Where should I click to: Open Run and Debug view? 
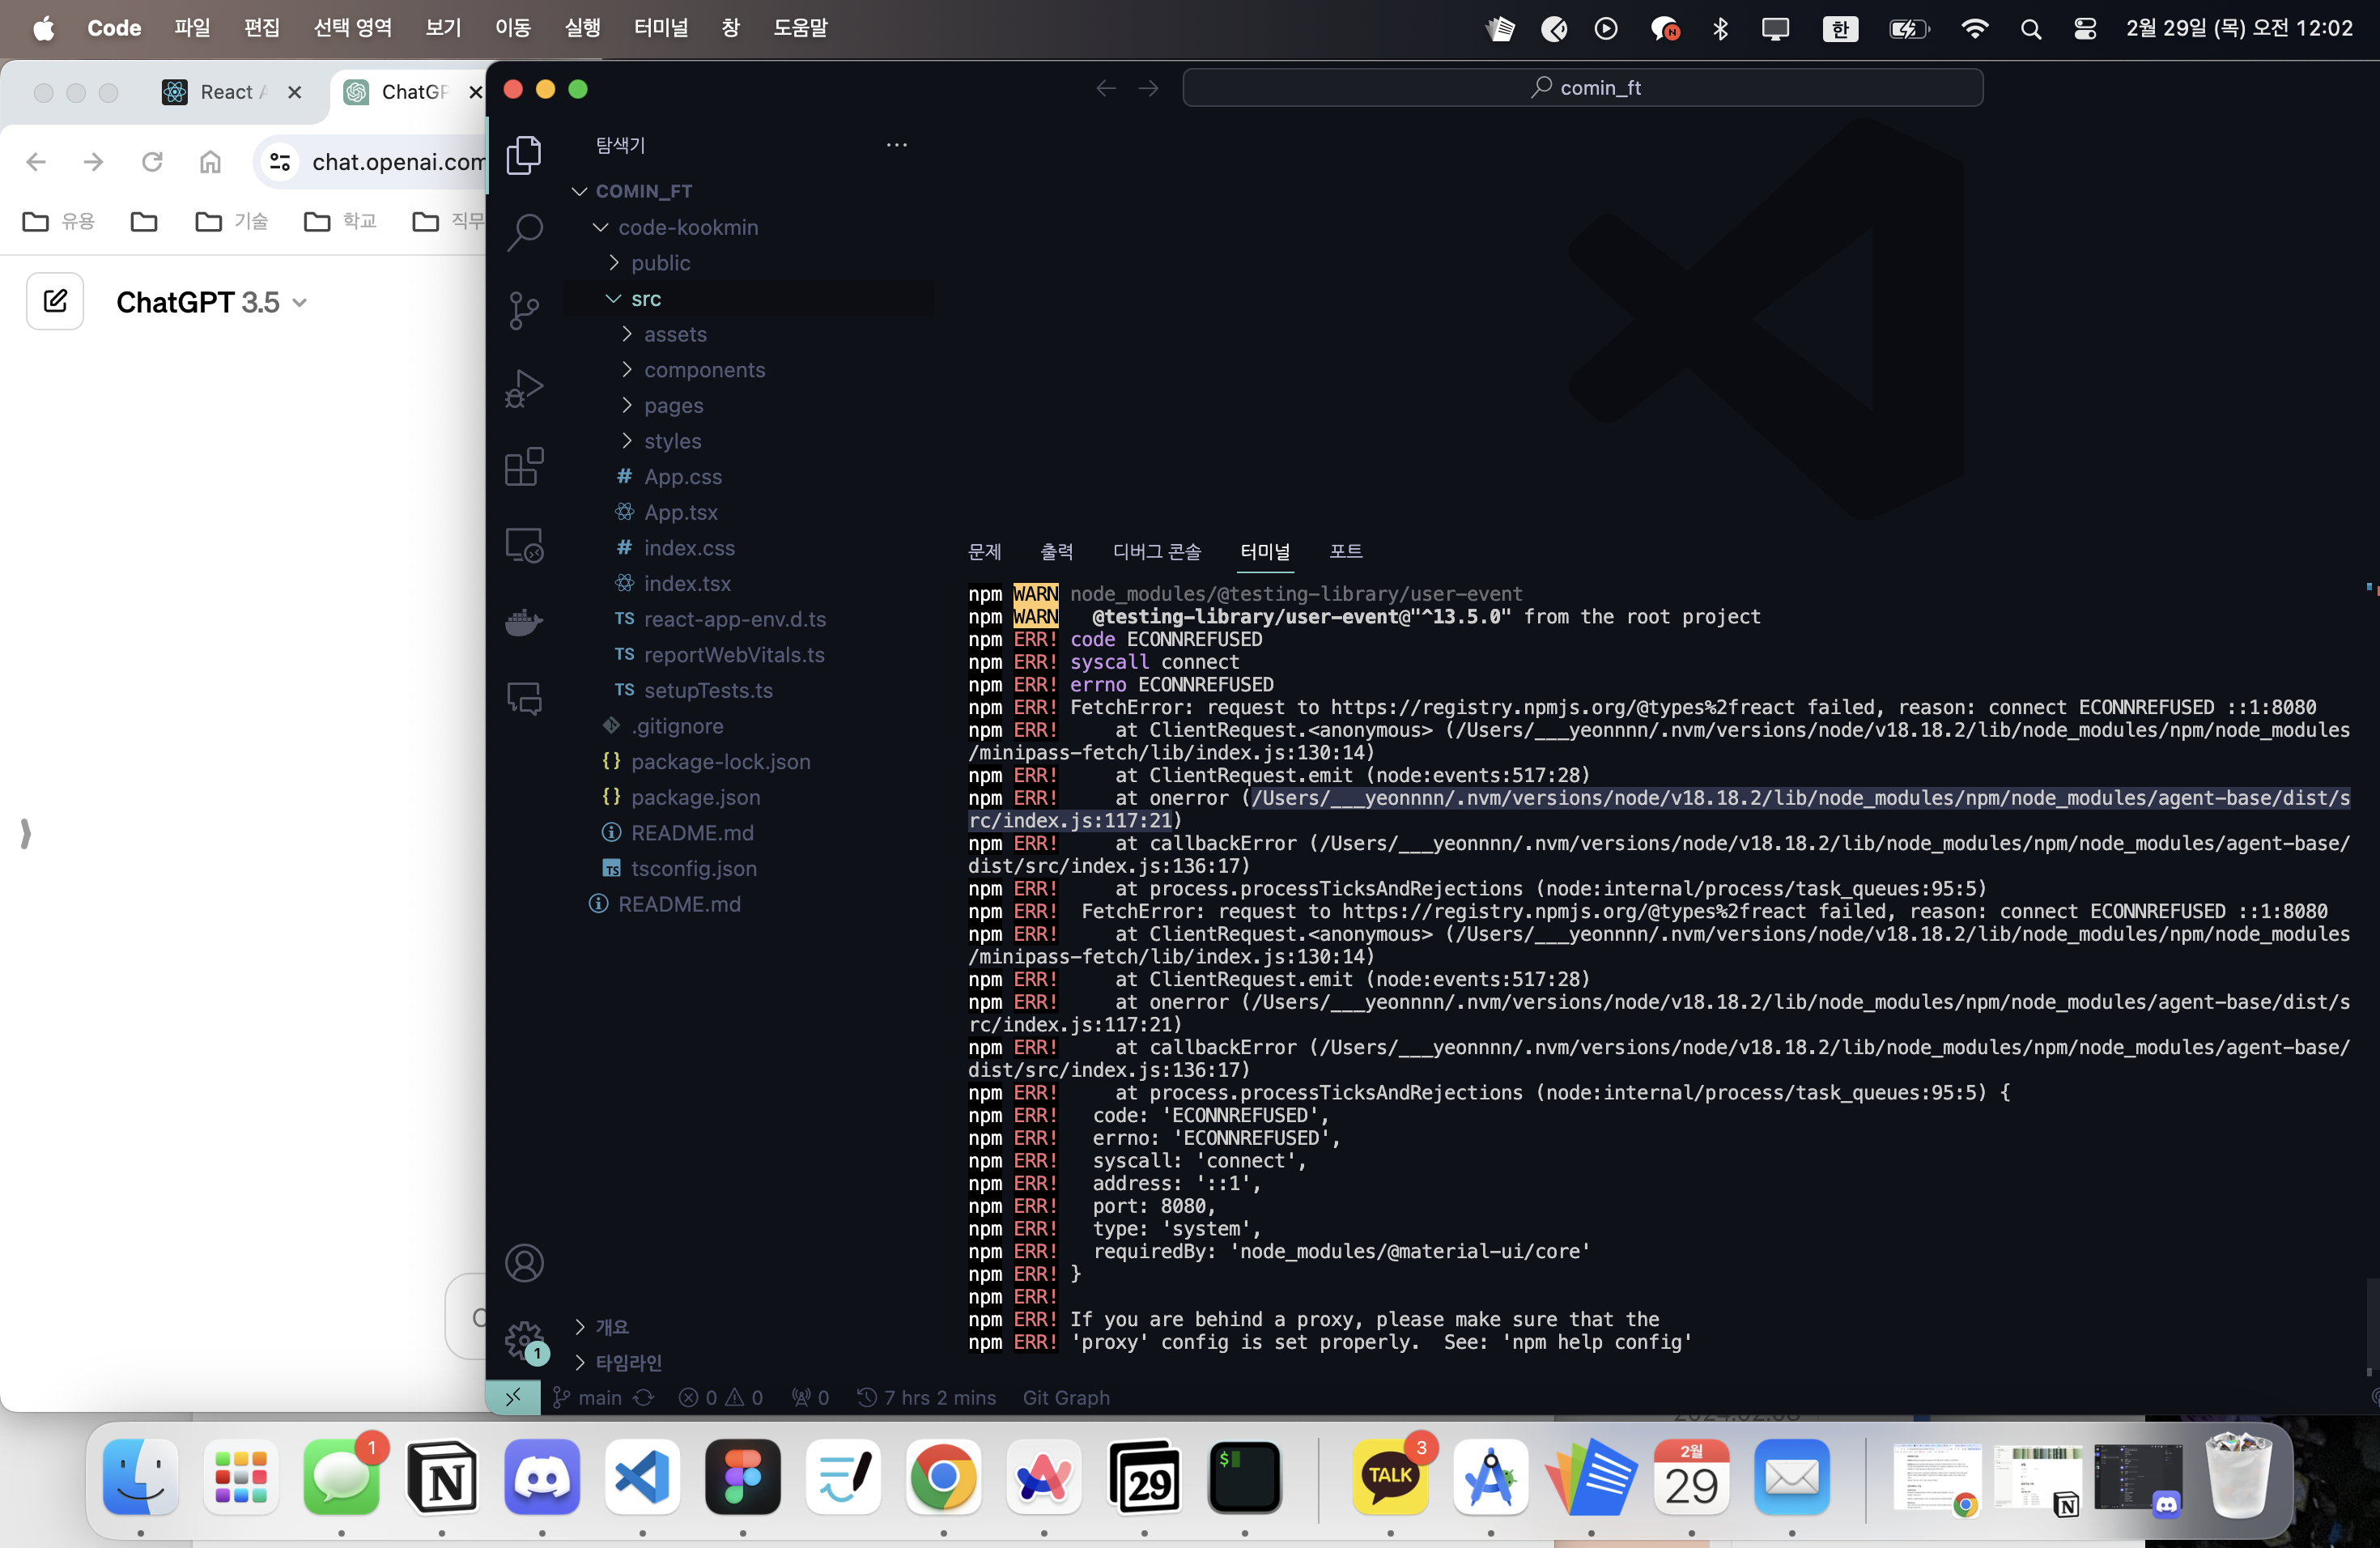(524, 389)
